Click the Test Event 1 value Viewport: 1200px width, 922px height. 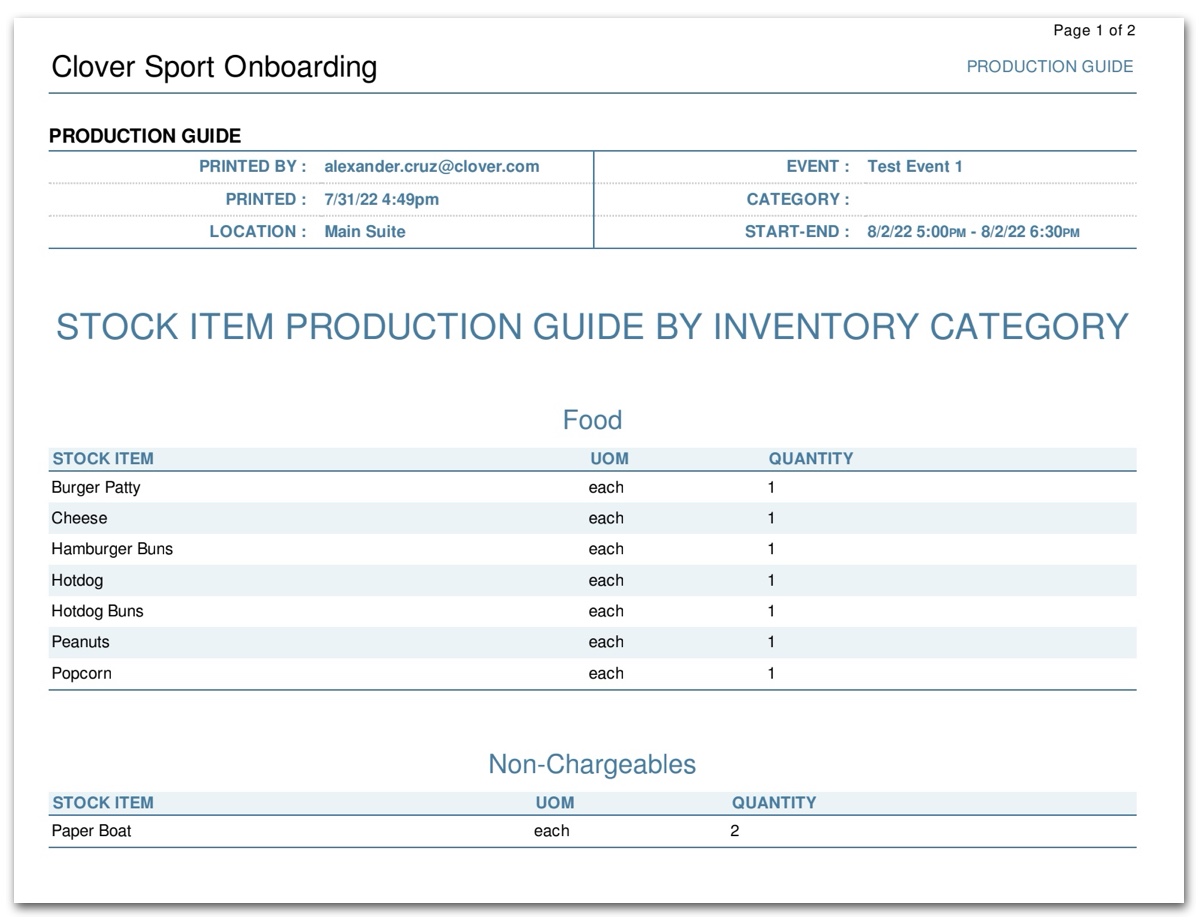(915, 167)
